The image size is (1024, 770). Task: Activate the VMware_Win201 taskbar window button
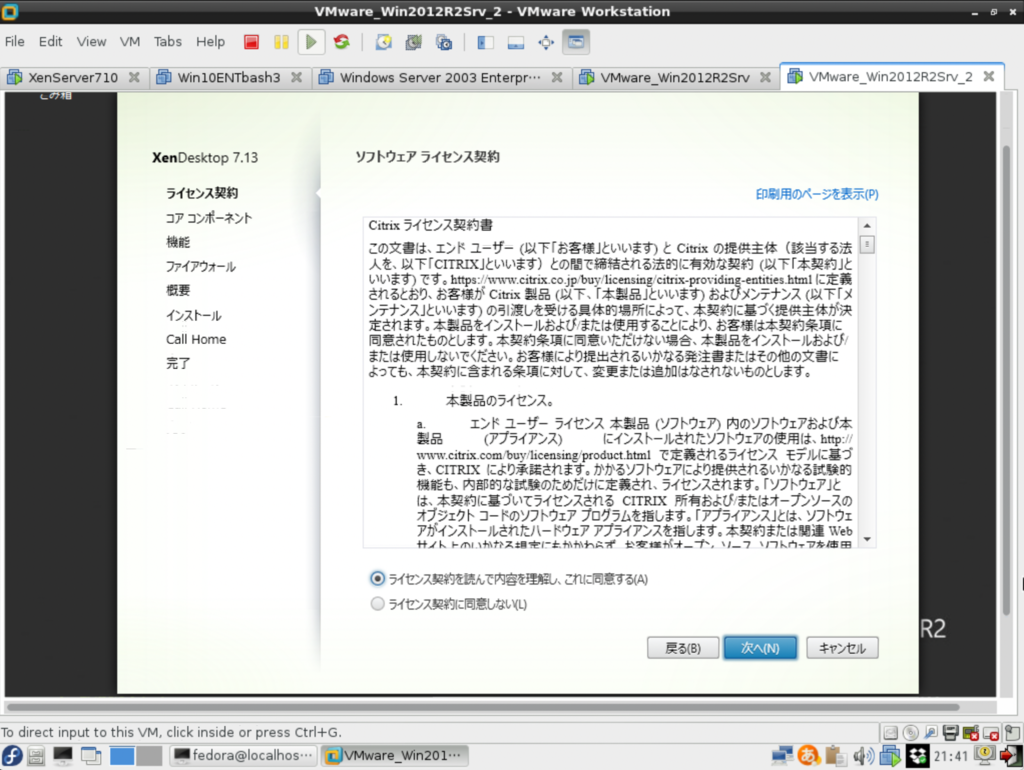point(395,756)
